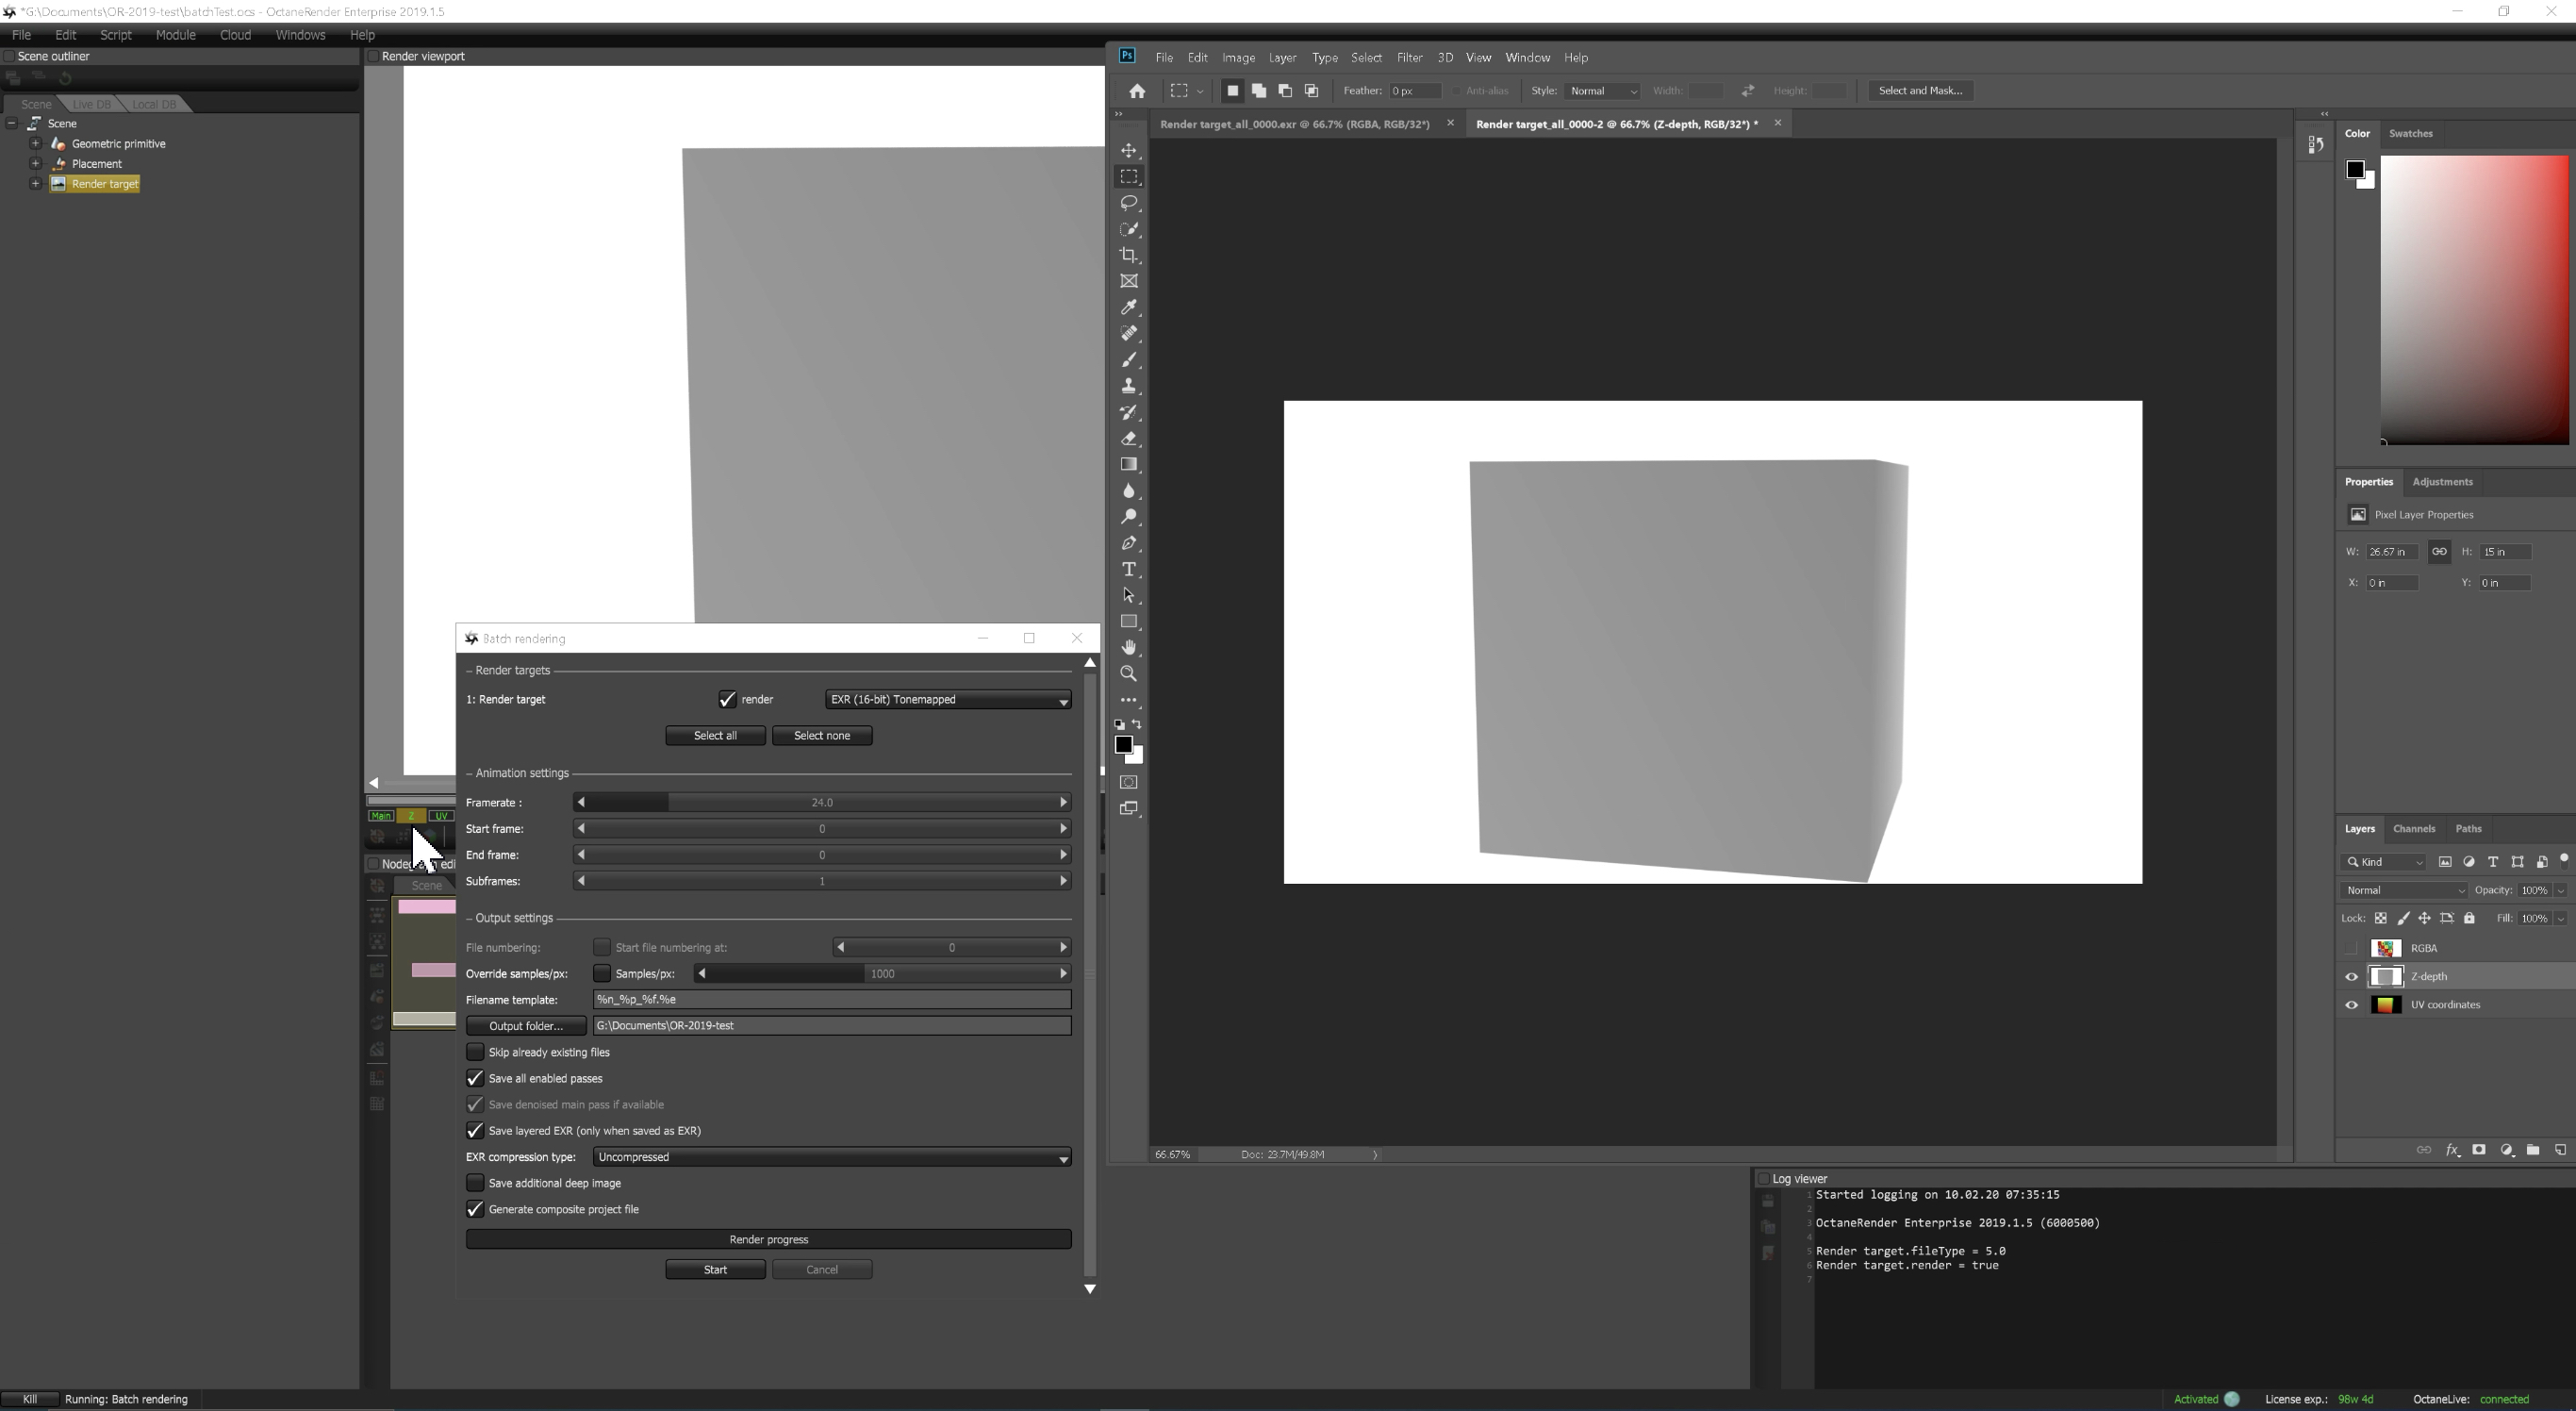Screen dimensions: 2576x1411
Task: Click the Output folder... button
Action: 525,1026
